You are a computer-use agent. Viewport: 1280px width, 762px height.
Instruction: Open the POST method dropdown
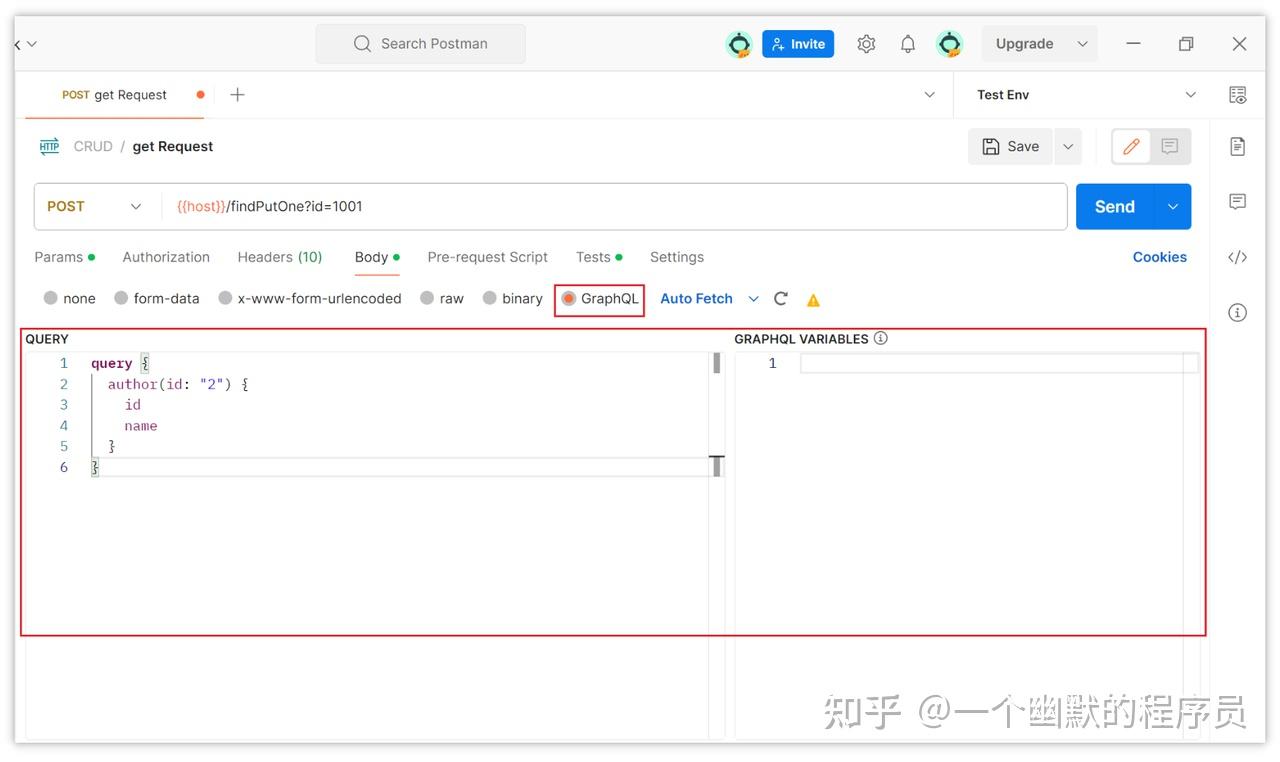coord(95,206)
